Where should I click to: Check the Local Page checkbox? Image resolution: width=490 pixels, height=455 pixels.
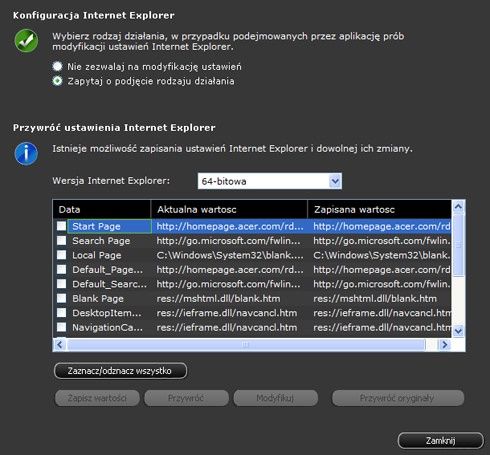point(61,255)
